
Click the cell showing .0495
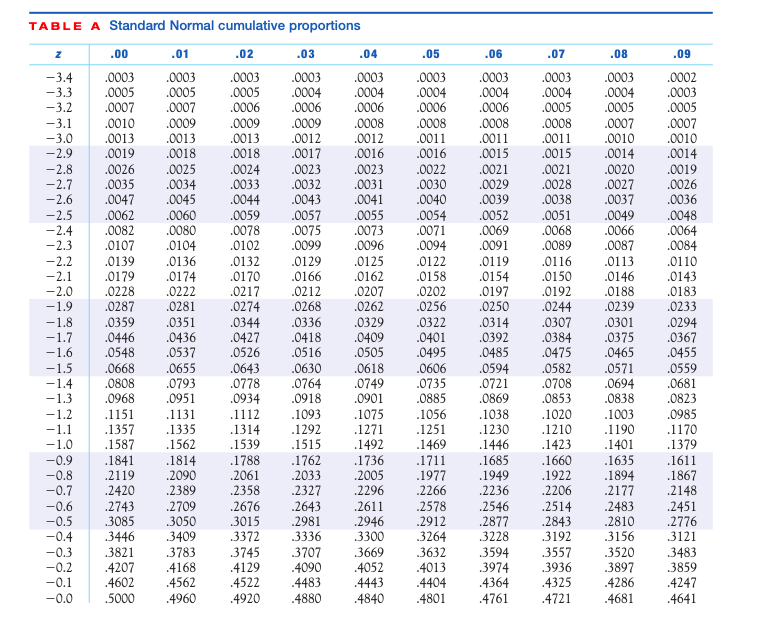tap(432, 353)
